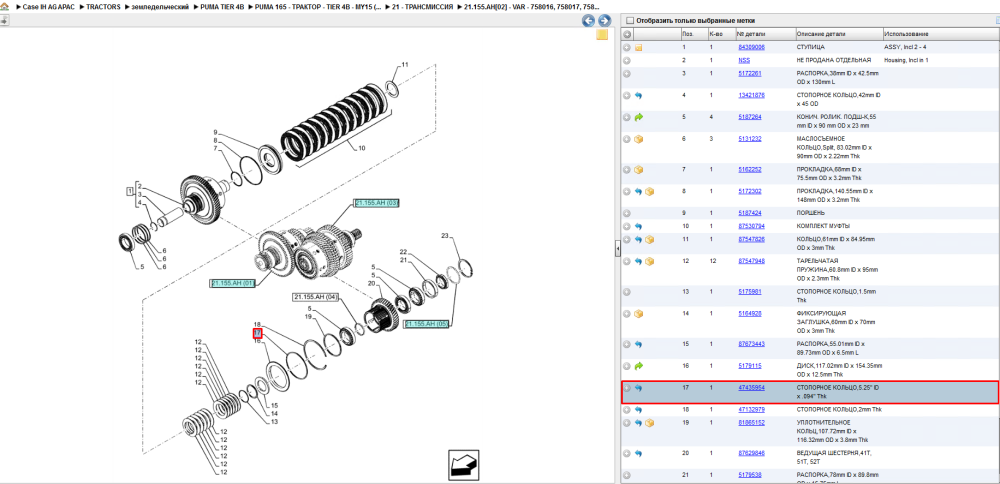Toggle the add circle for row 9 ПОРШЕНЬ
Screen dimensions: 1000x484
coord(627,213)
